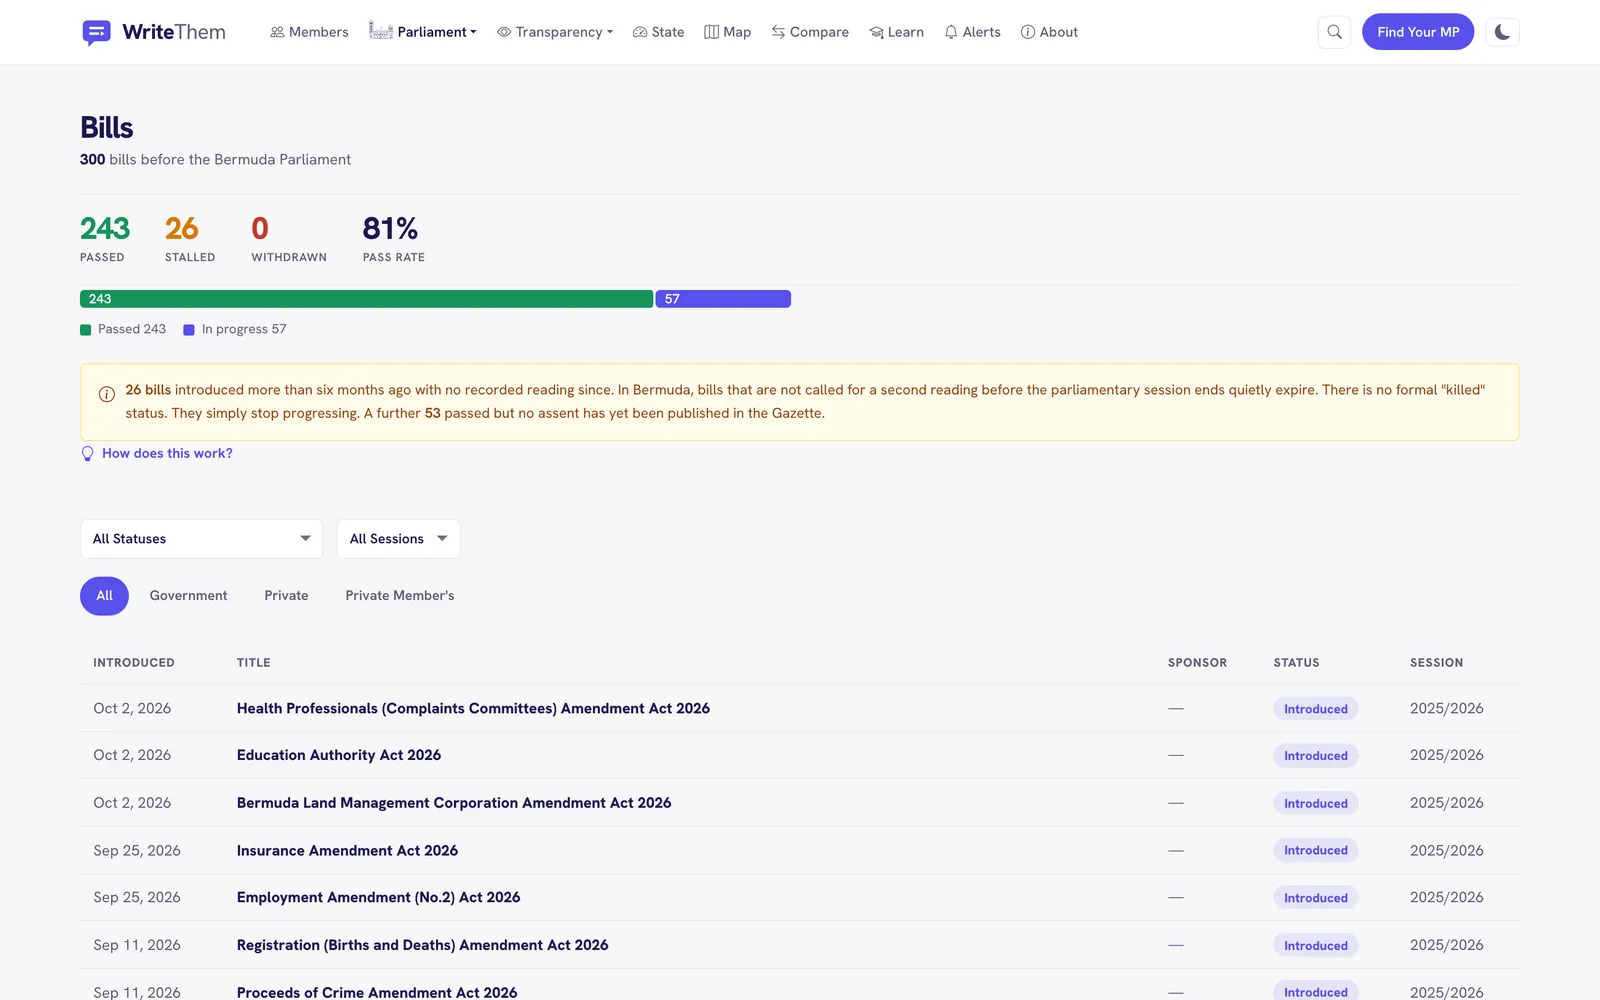Screen dimensions: 1600x1000
Task: Go to the State page
Action: [x=659, y=32]
